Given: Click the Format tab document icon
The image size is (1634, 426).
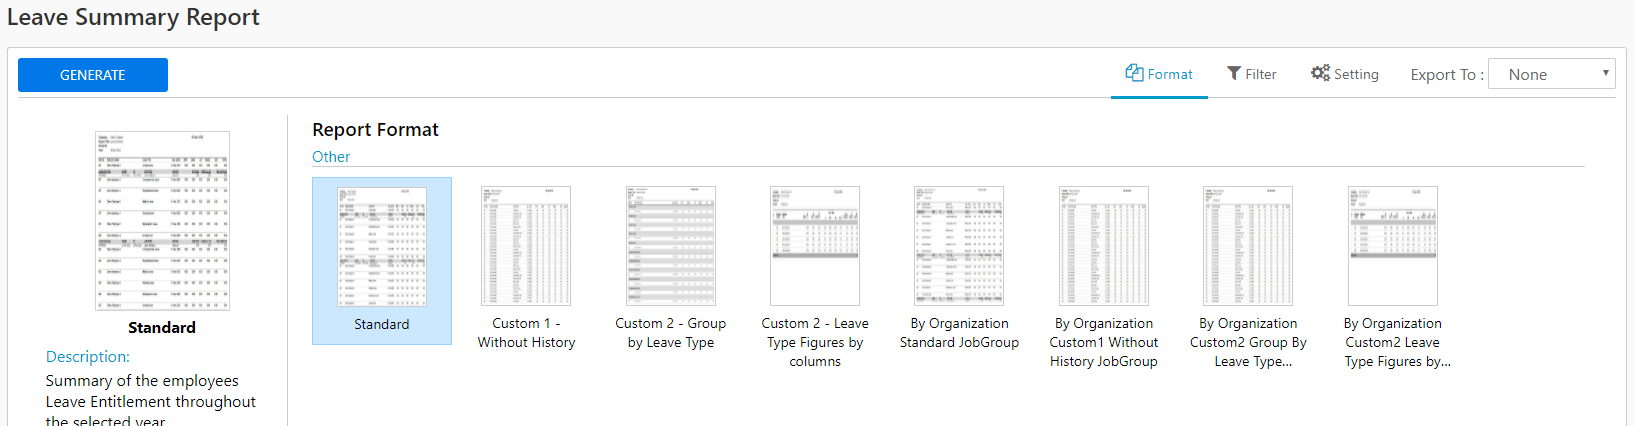Looking at the screenshot, I should 1134,73.
